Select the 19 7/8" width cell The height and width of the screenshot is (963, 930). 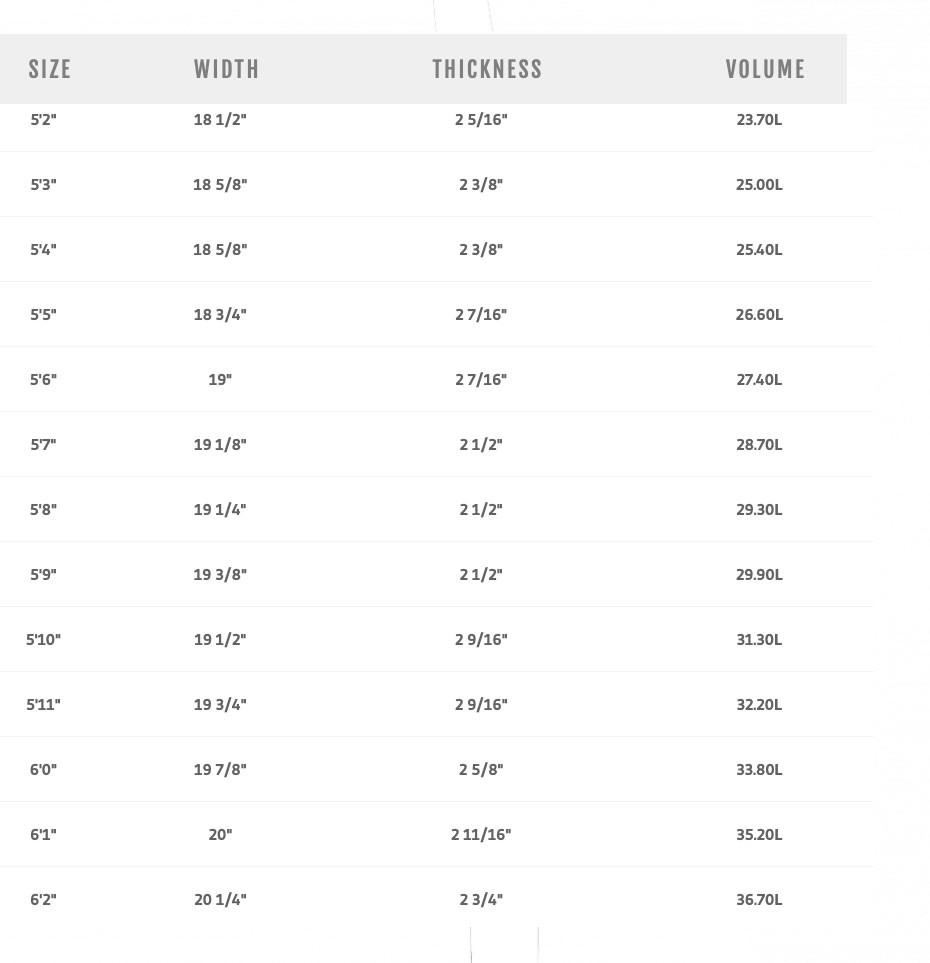pos(220,770)
